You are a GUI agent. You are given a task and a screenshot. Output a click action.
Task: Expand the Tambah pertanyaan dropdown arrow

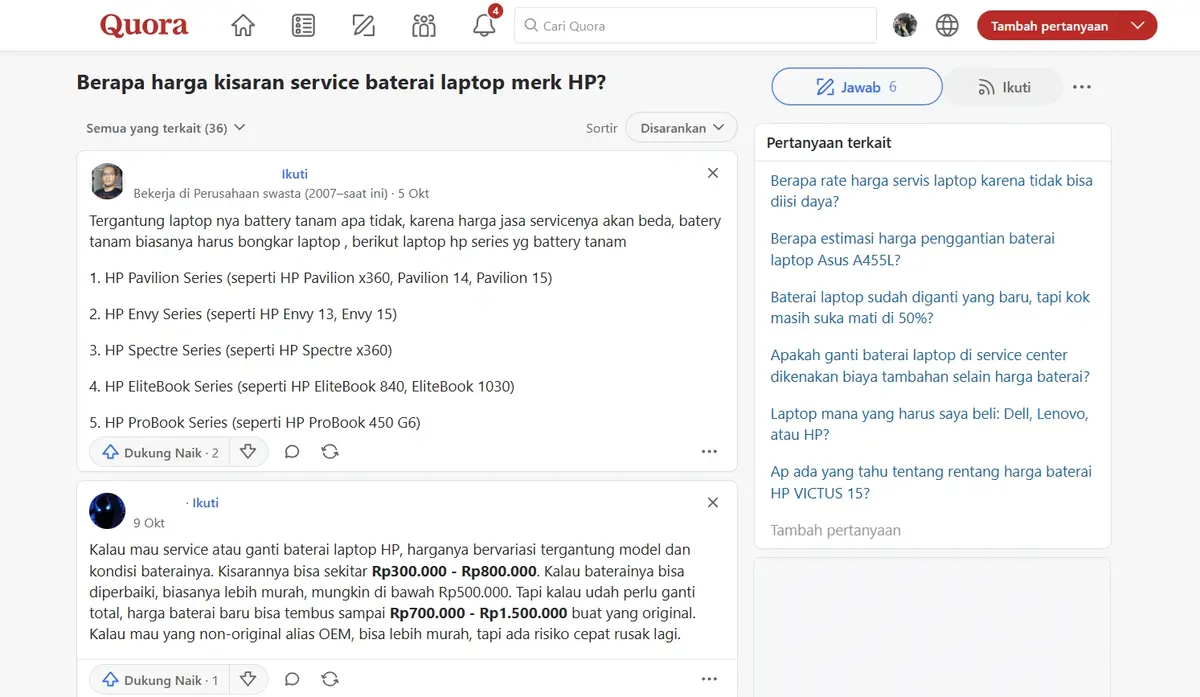(x=1136, y=26)
